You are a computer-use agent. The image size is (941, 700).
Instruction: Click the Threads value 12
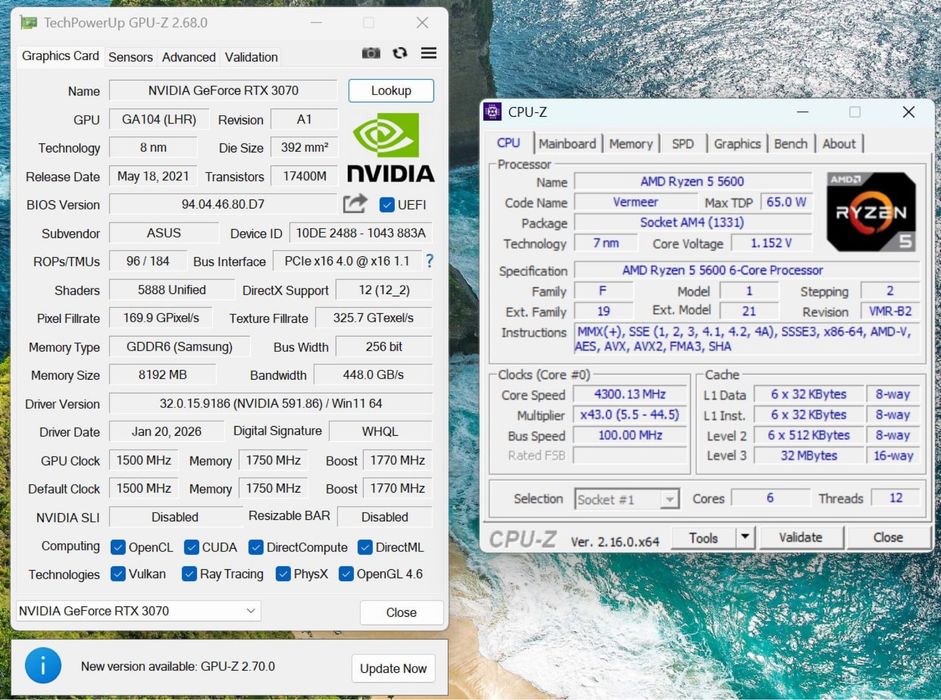coord(896,498)
